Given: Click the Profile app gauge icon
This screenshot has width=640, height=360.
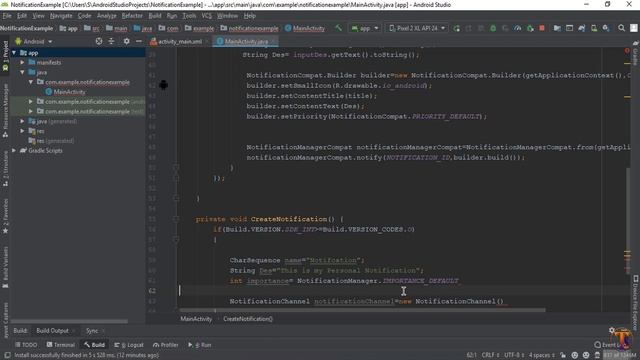Looking at the screenshot, I should coord(518,28).
